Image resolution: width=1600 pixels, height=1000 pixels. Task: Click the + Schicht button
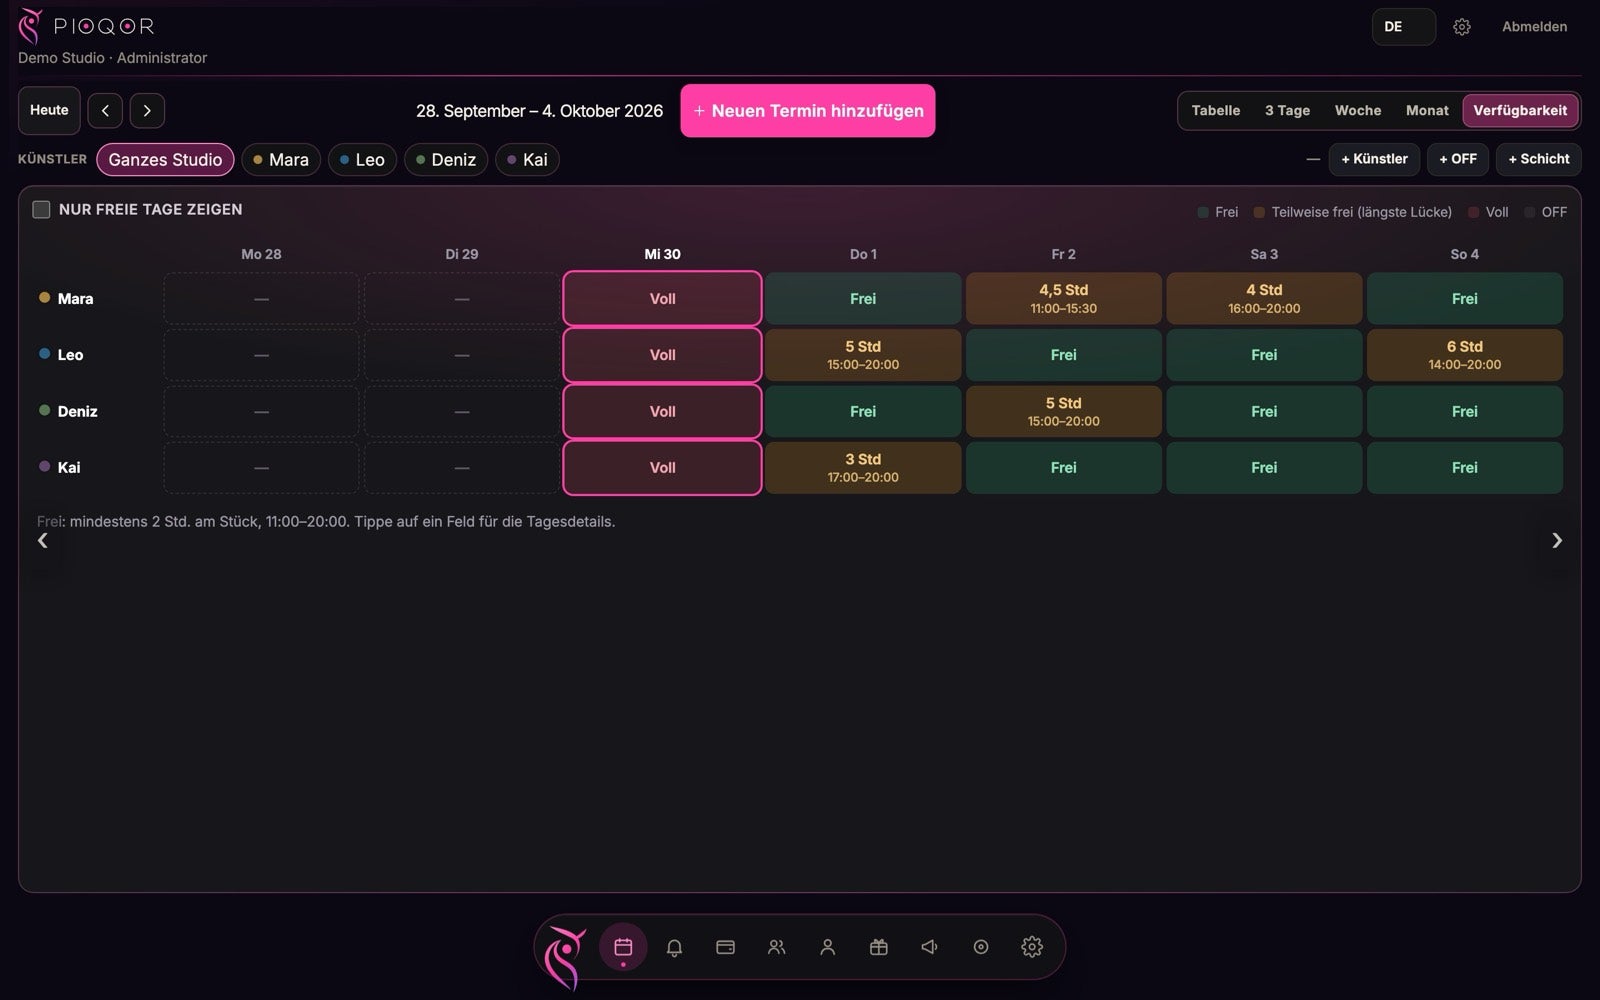1539,159
